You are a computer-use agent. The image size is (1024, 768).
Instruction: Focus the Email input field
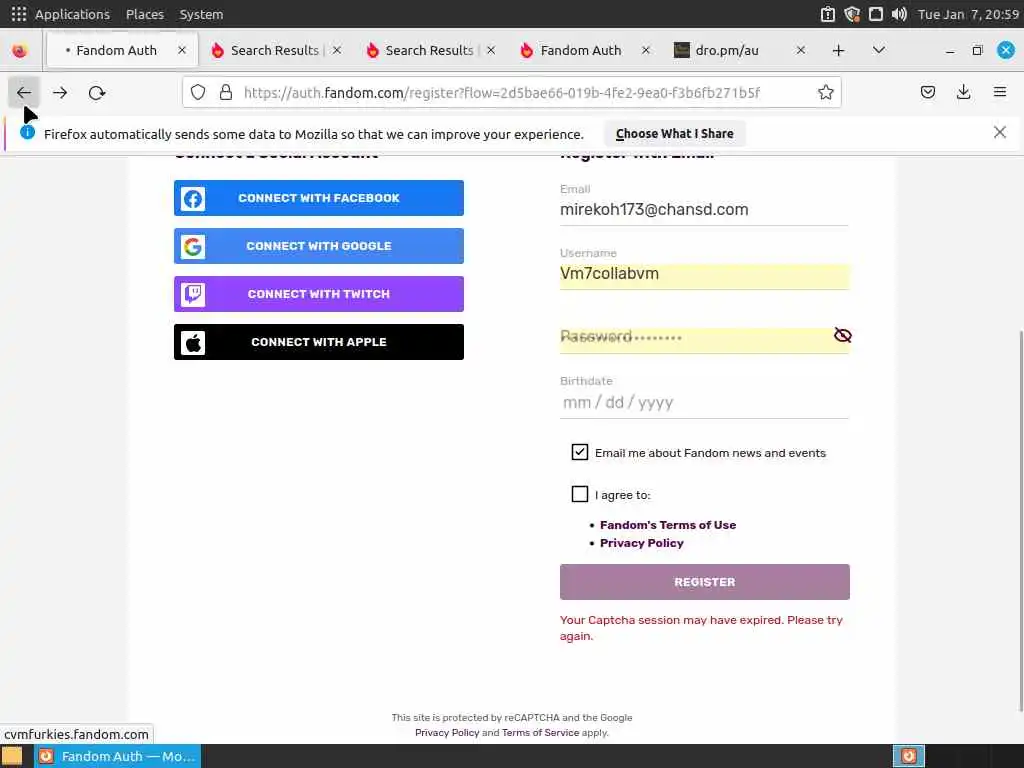[704, 210]
